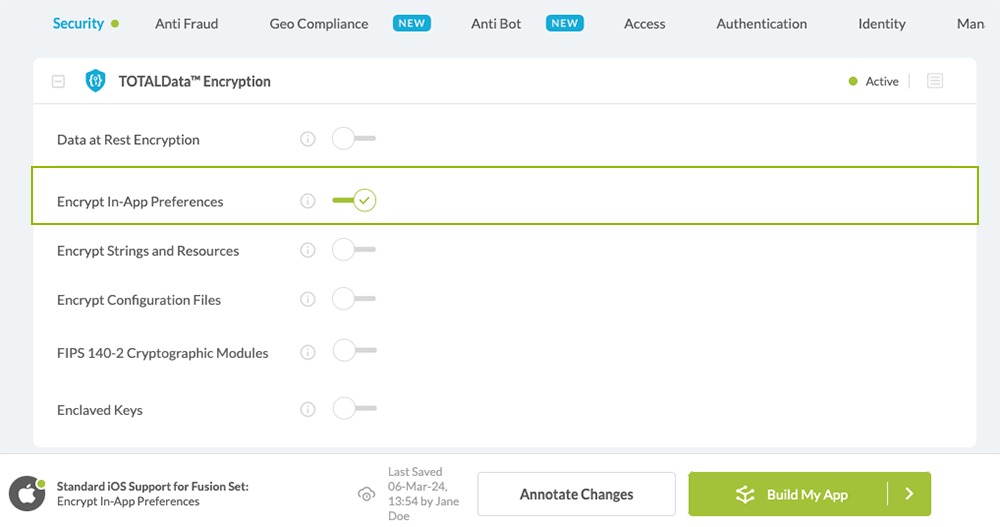Click the cloud save status icon

tap(366, 494)
